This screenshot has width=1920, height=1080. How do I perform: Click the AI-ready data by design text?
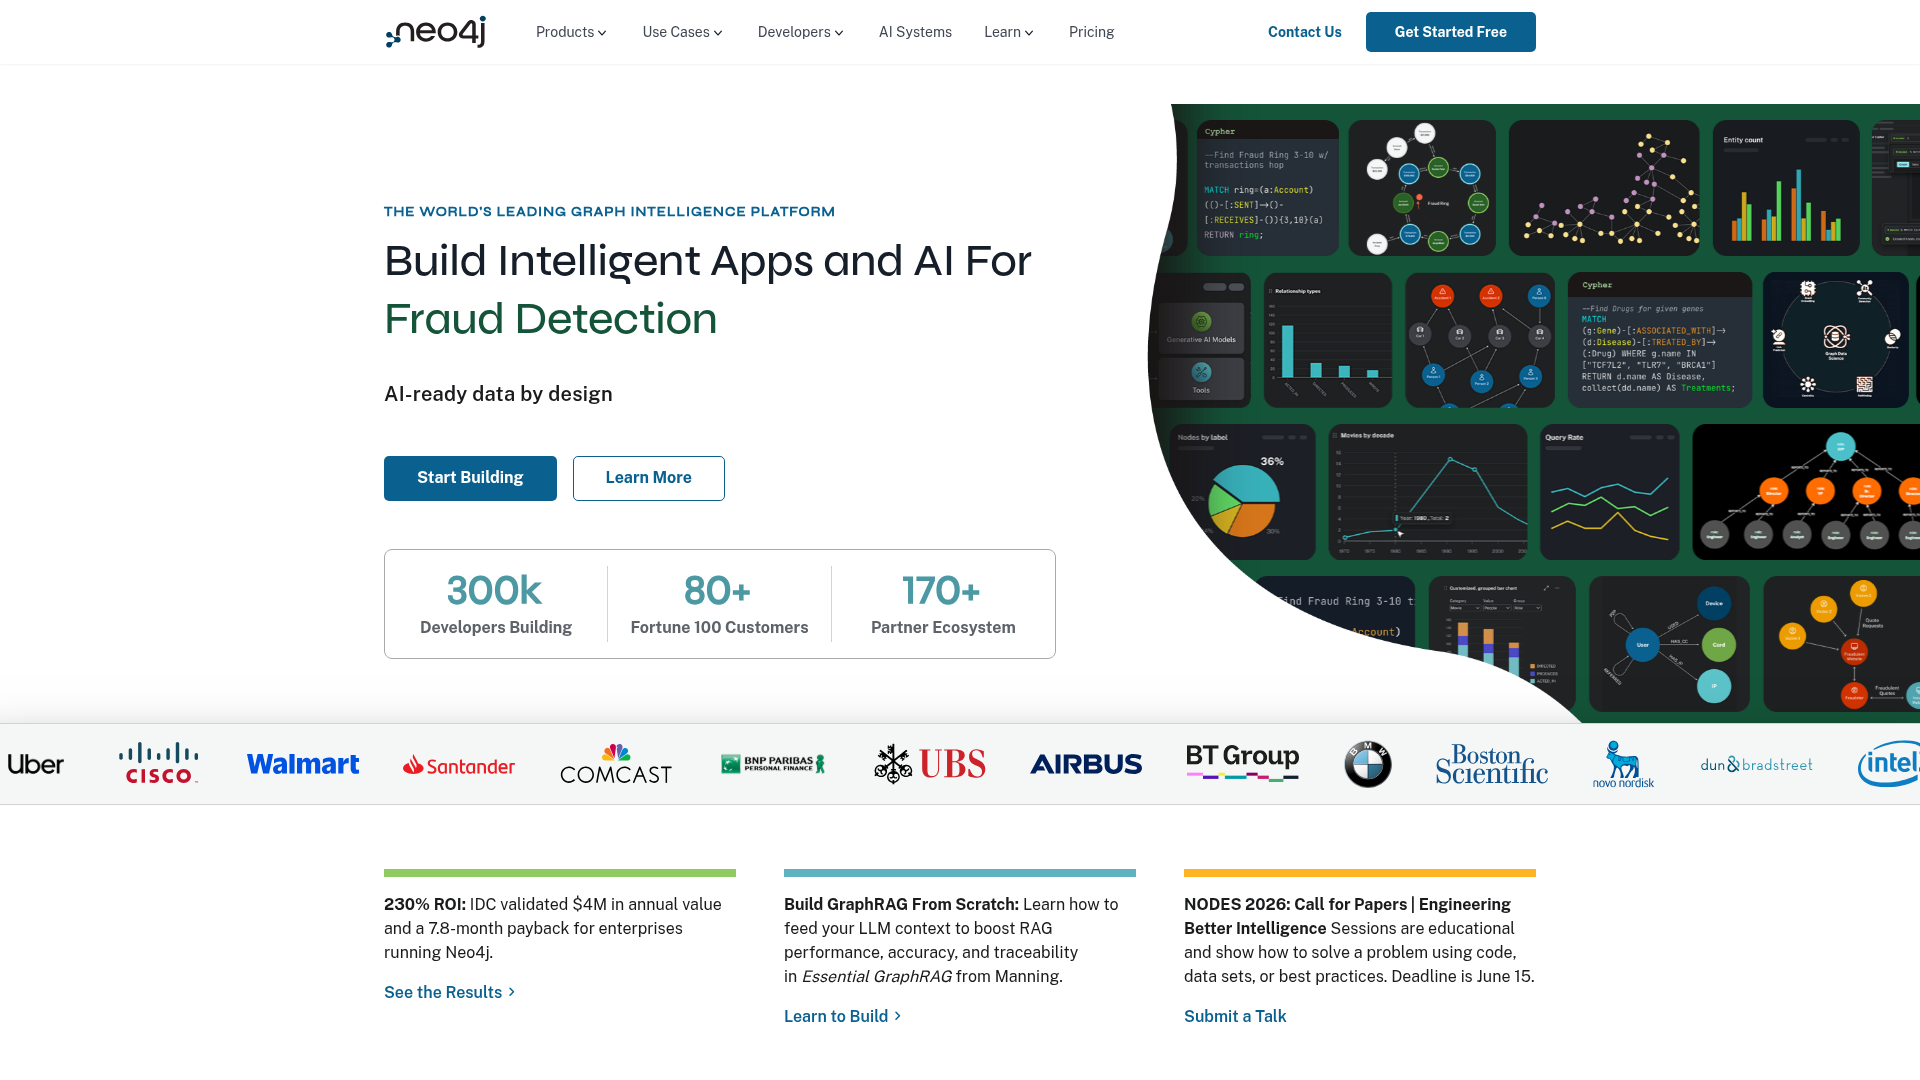click(x=498, y=394)
